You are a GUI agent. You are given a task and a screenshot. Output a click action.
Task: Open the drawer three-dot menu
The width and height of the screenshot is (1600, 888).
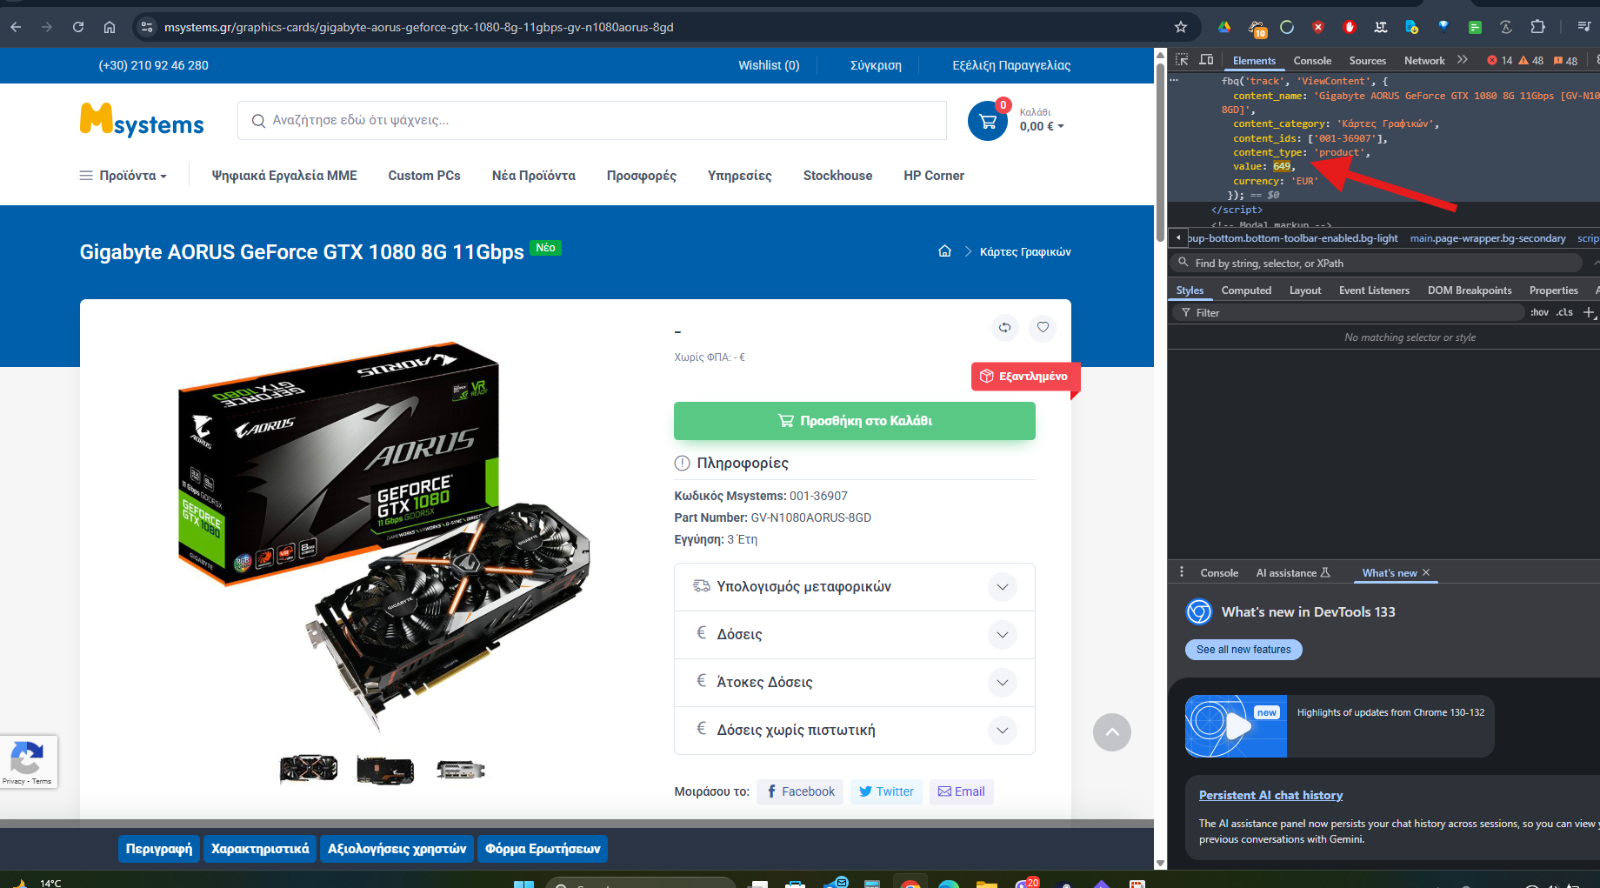[x=1182, y=572]
